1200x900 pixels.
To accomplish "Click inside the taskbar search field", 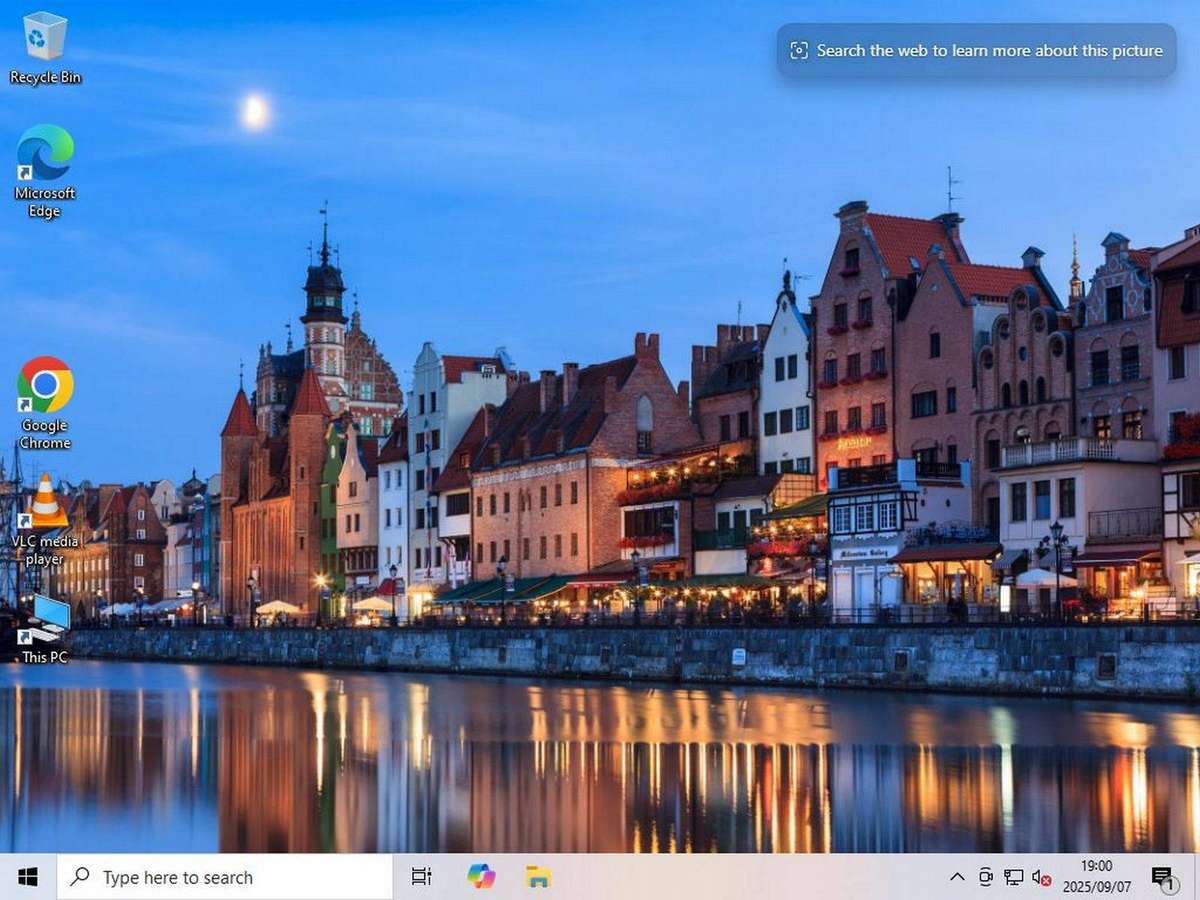I will pyautogui.click(x=220, y=877).
